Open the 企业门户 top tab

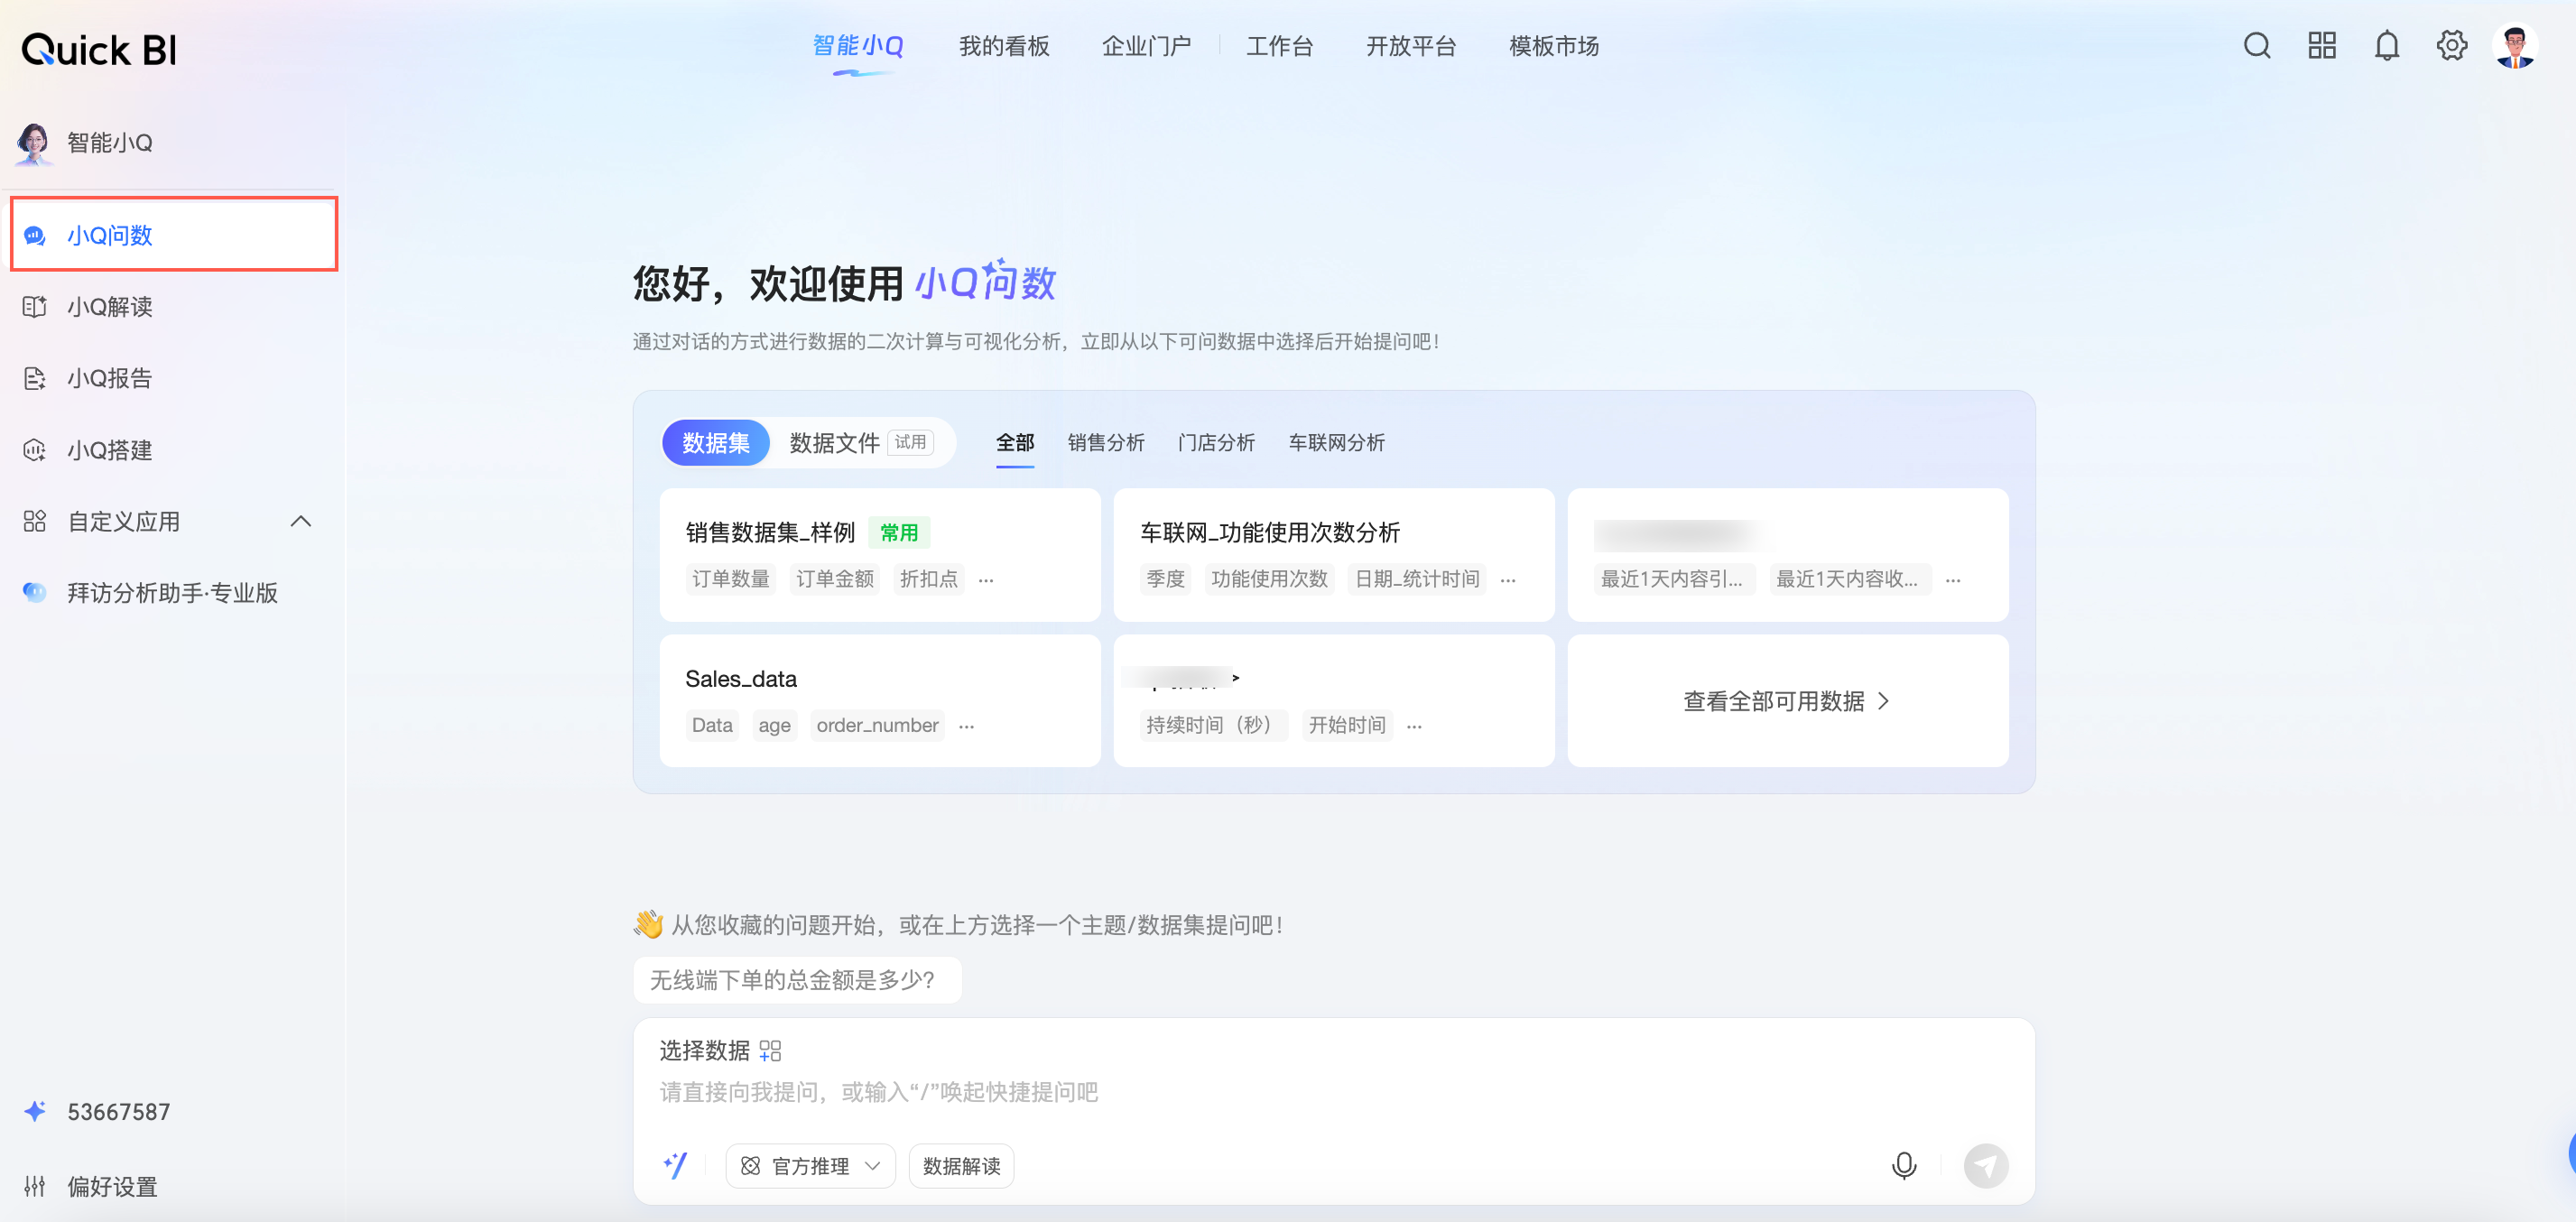coord(1146,46)
